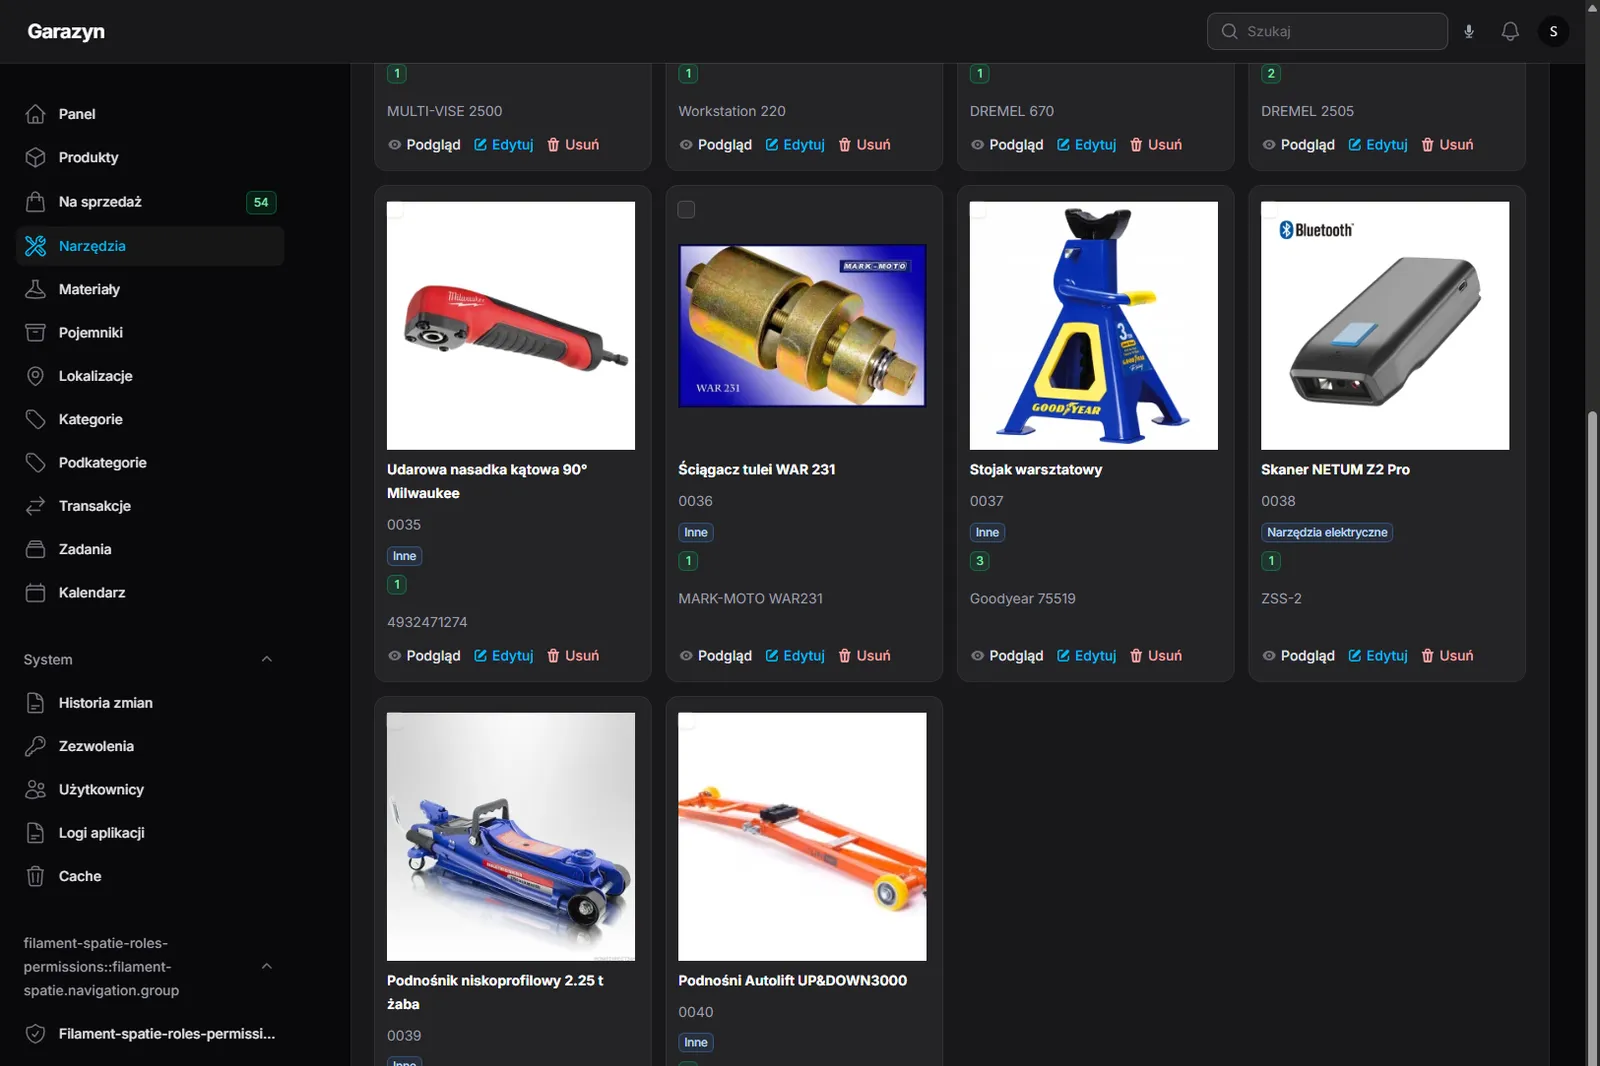Click the magnifier icon in search box
This screenshot has height=1066, width=1600.
1229,31
